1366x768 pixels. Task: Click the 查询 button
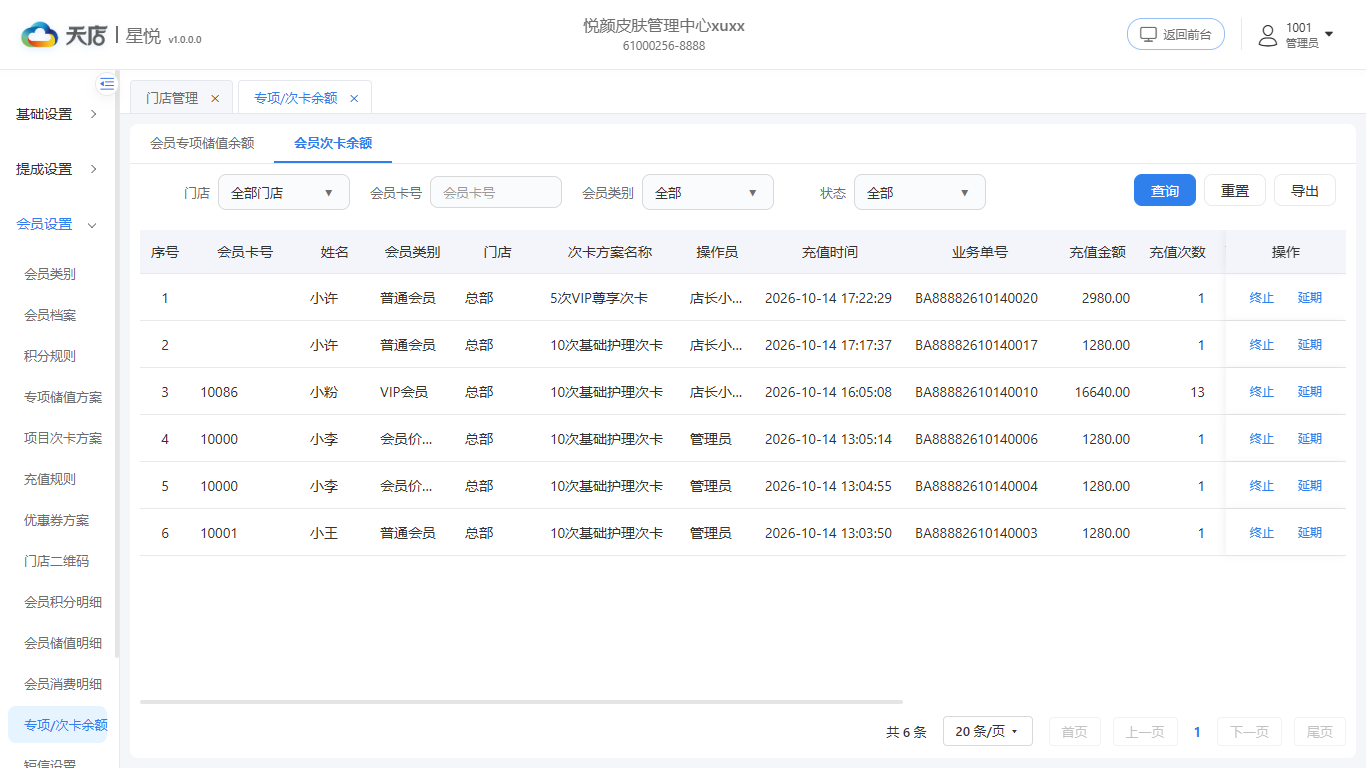tap(1165, 190)
